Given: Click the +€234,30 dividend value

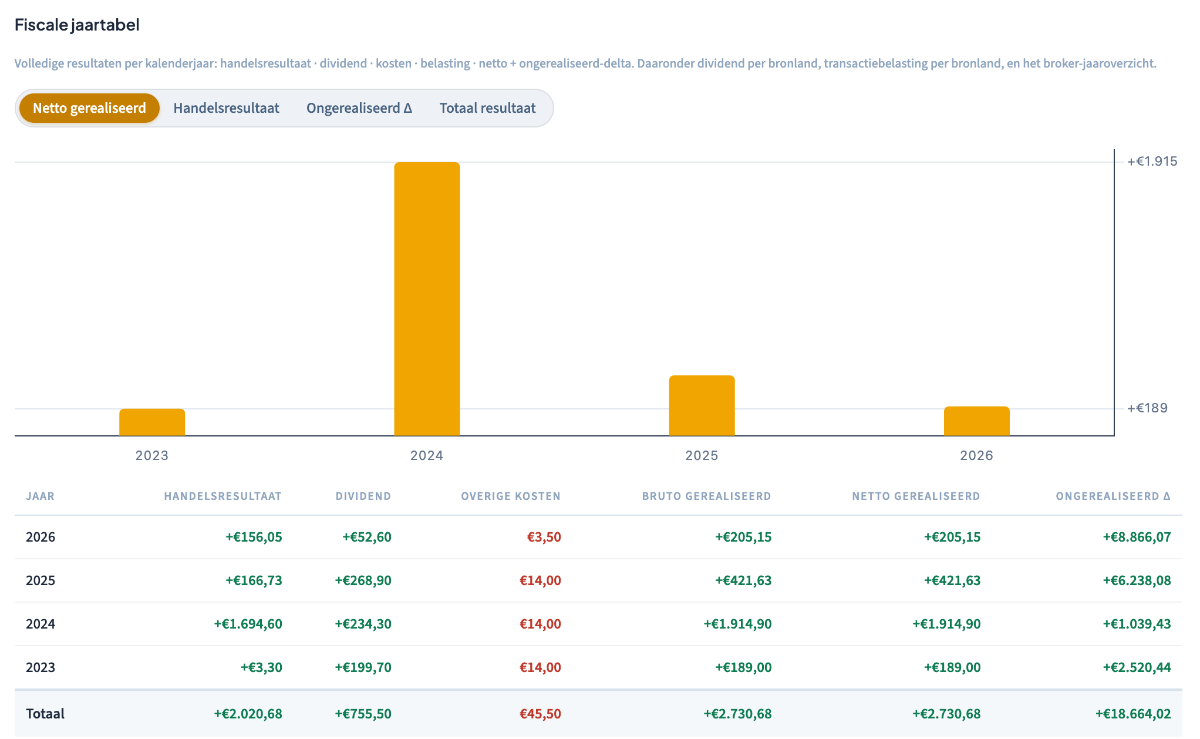Looking at the screenshot, I should click(363, 624).
